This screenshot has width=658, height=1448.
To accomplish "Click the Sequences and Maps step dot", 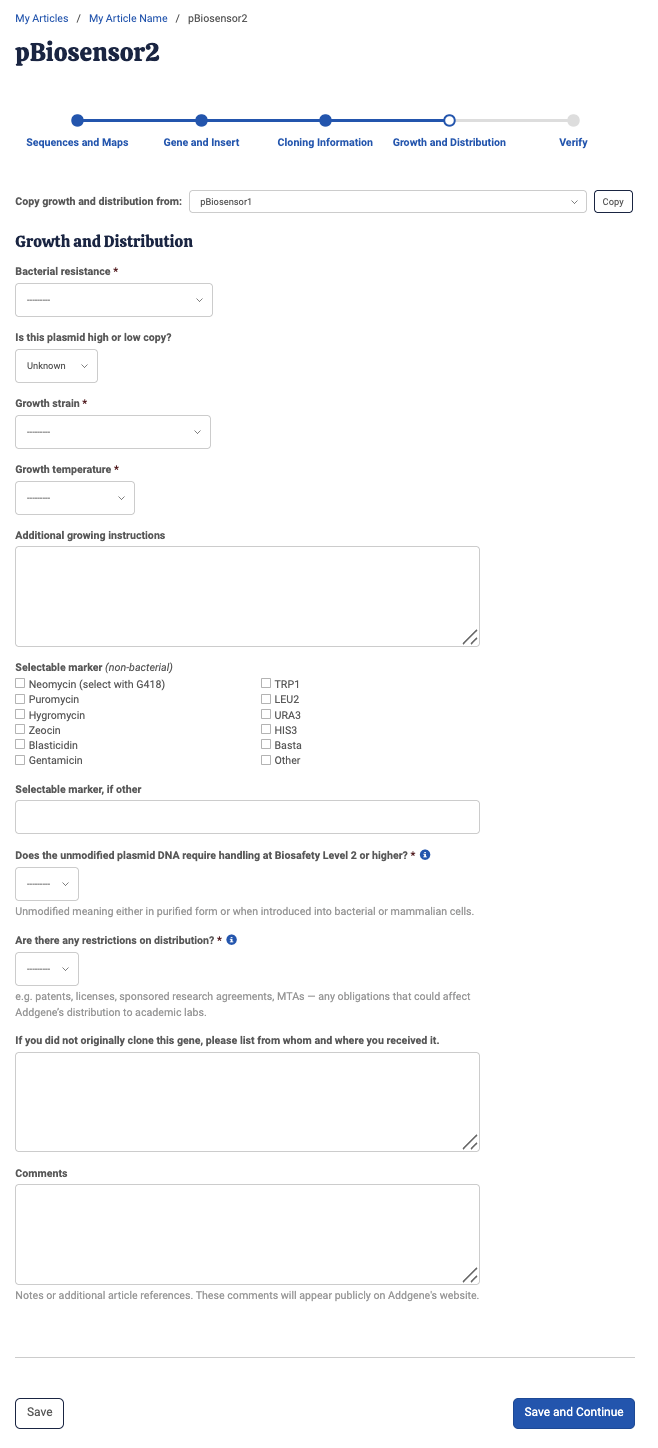I will [77, 120].
